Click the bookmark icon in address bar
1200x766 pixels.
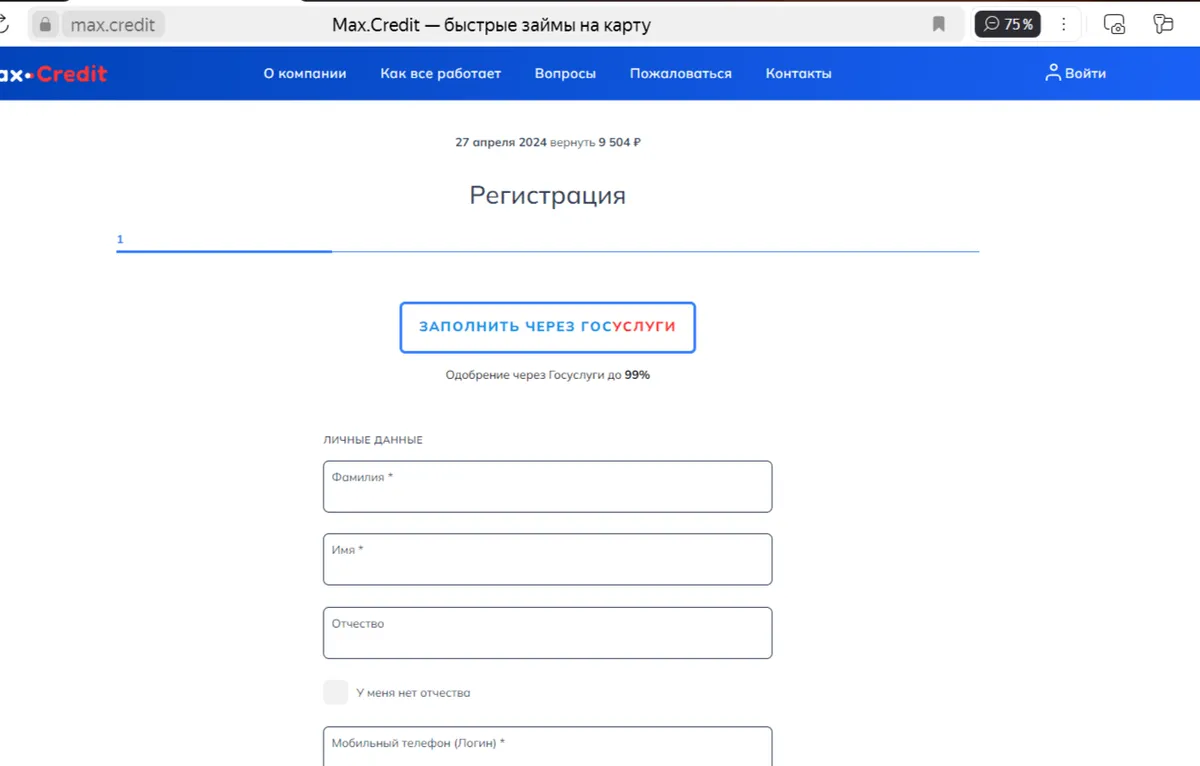point(939,24)
